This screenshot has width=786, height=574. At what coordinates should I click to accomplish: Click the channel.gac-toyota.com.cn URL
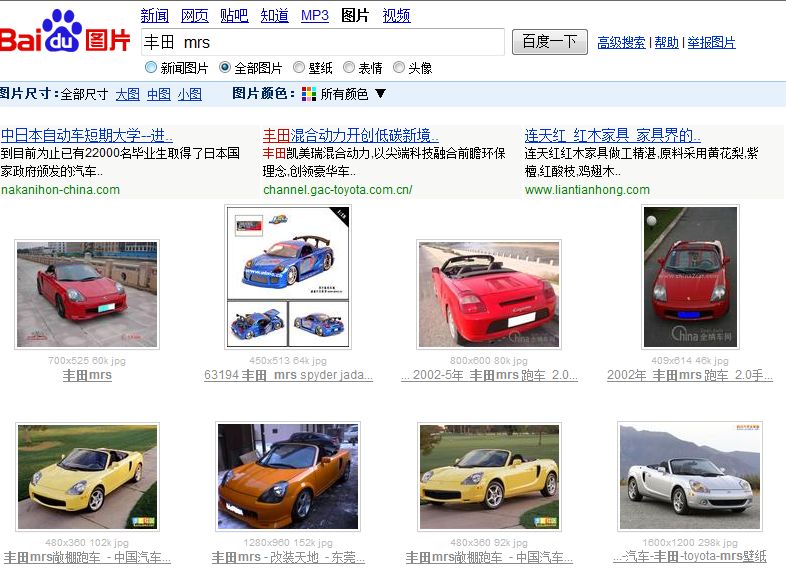pos(337,190)
